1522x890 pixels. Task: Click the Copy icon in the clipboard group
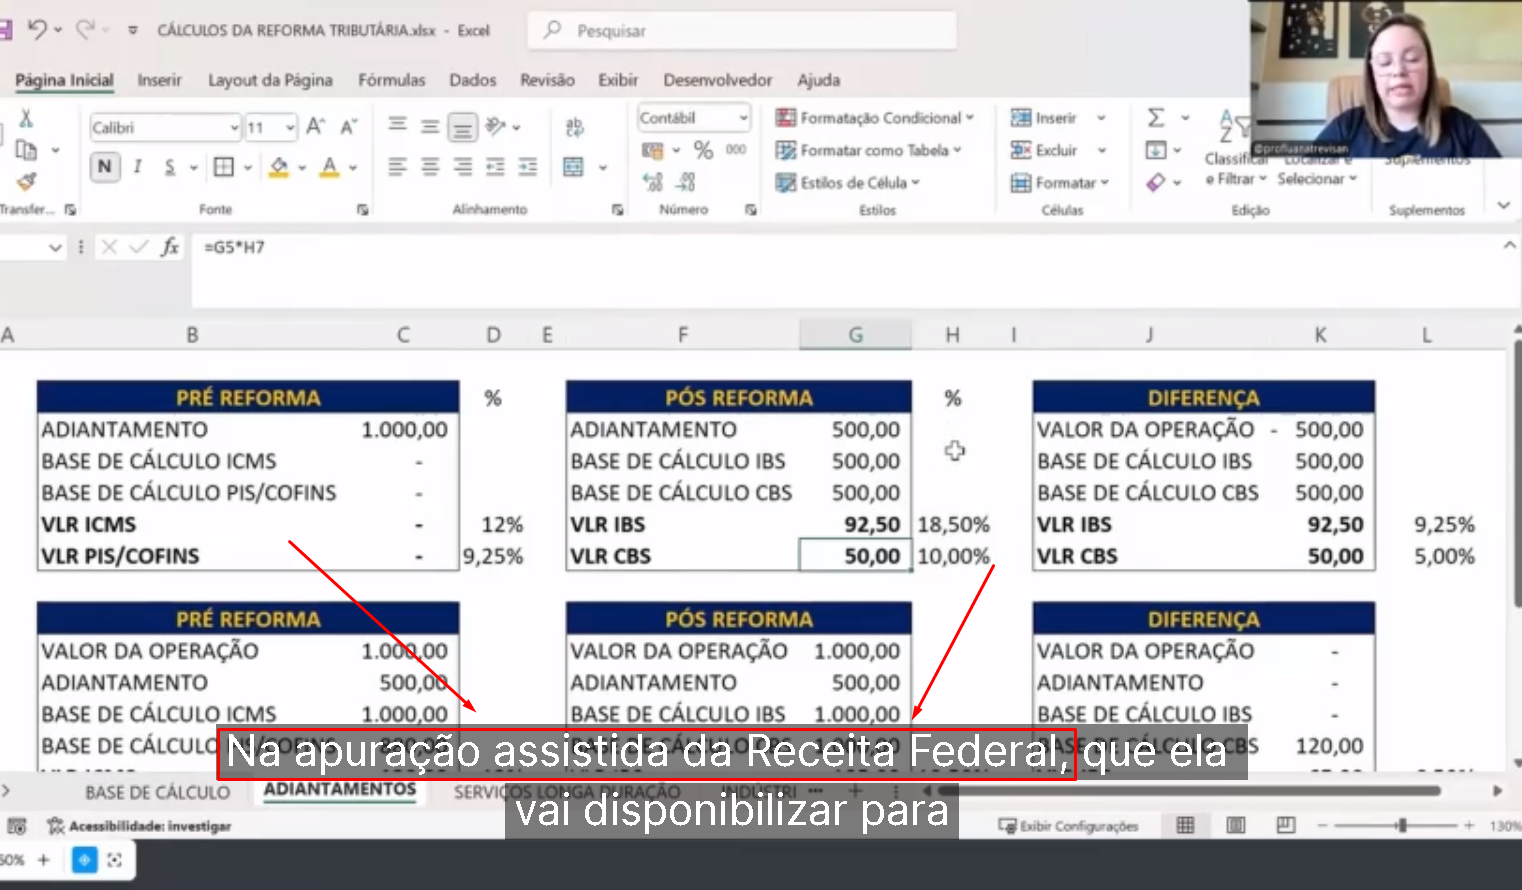coord(26,150)
